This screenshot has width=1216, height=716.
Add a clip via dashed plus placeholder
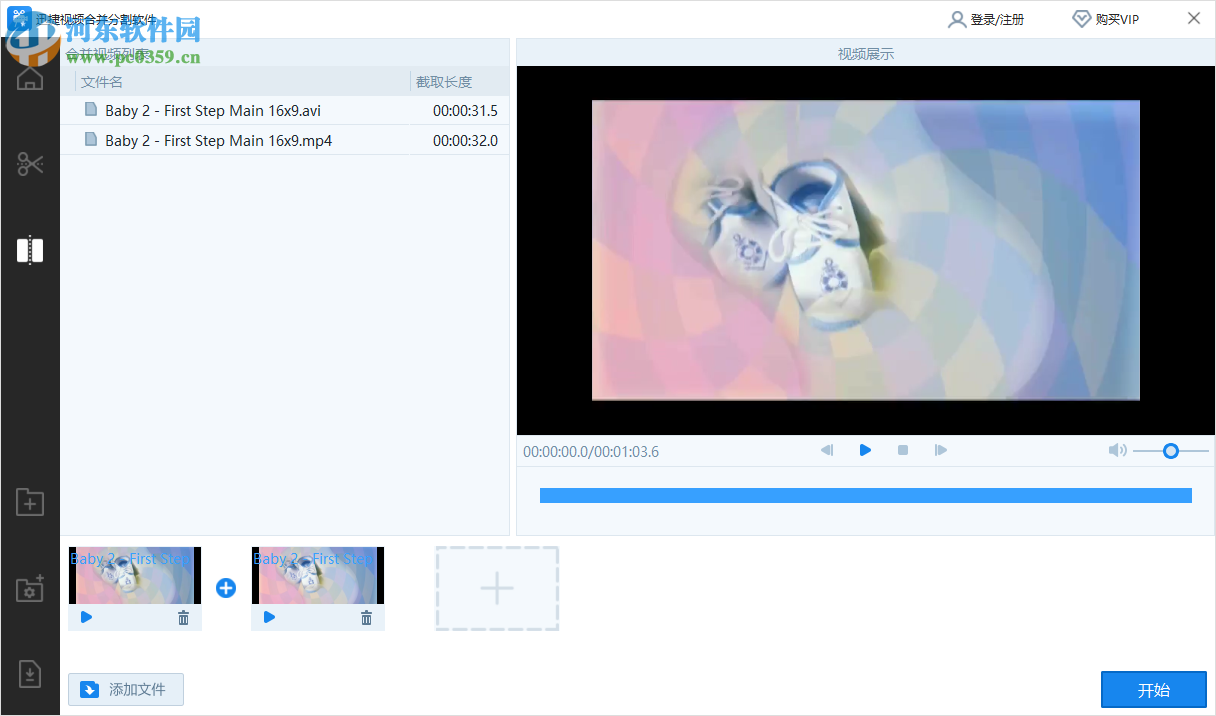(x=497, y=588)
